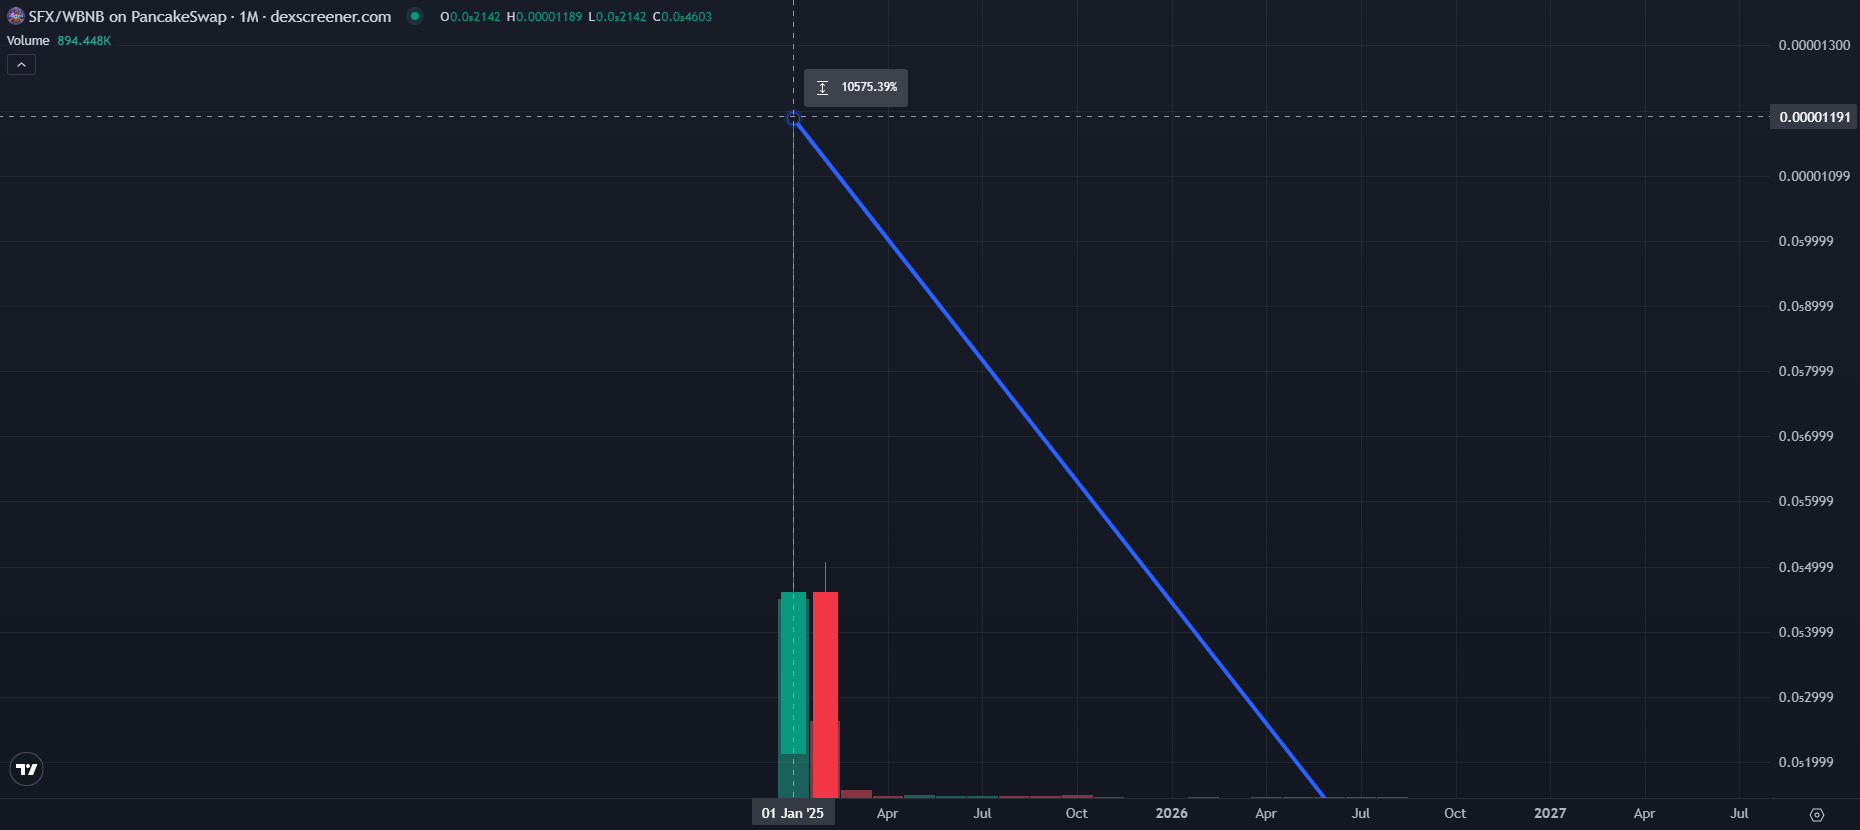The image size is (1860, 830).
Task: Open the TradingView logo link
Action: 26,769
